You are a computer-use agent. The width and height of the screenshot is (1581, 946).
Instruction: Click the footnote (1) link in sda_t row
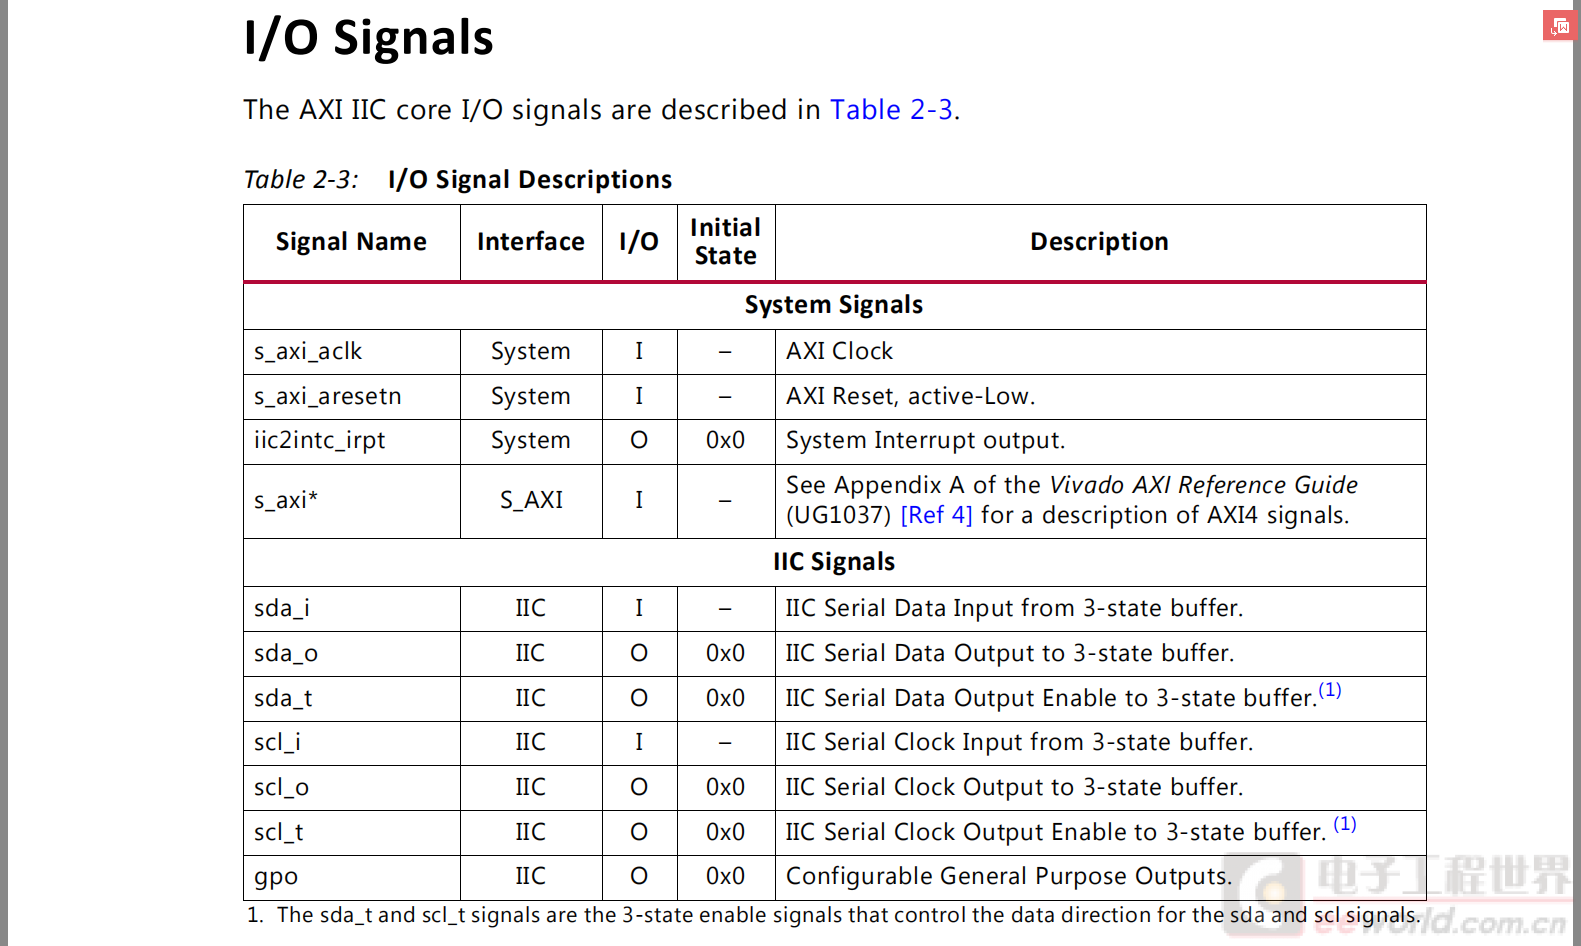click(x=1330, y=690)
